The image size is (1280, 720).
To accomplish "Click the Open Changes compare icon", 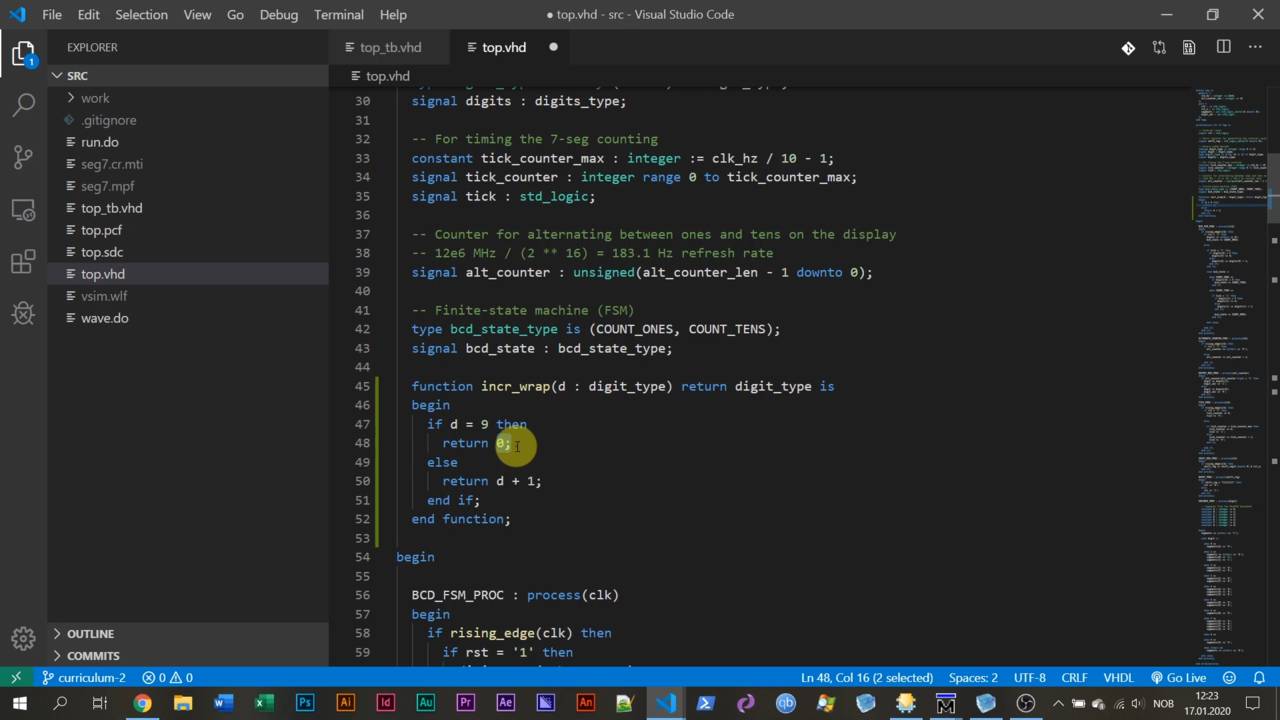I will tap(1159, 47).
